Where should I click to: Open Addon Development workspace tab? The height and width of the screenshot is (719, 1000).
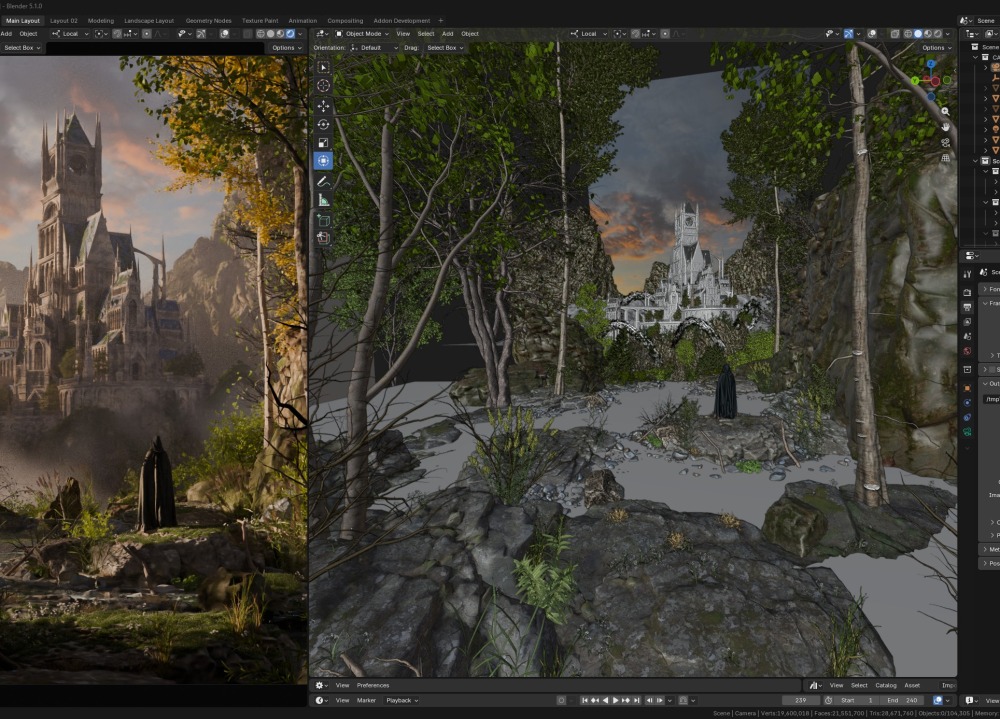pos(402,20)
